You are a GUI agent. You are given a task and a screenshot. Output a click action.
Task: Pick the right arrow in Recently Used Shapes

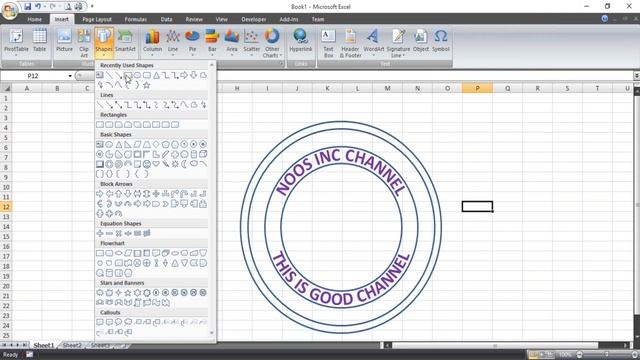pyautogui.click(x=184, y=75)
